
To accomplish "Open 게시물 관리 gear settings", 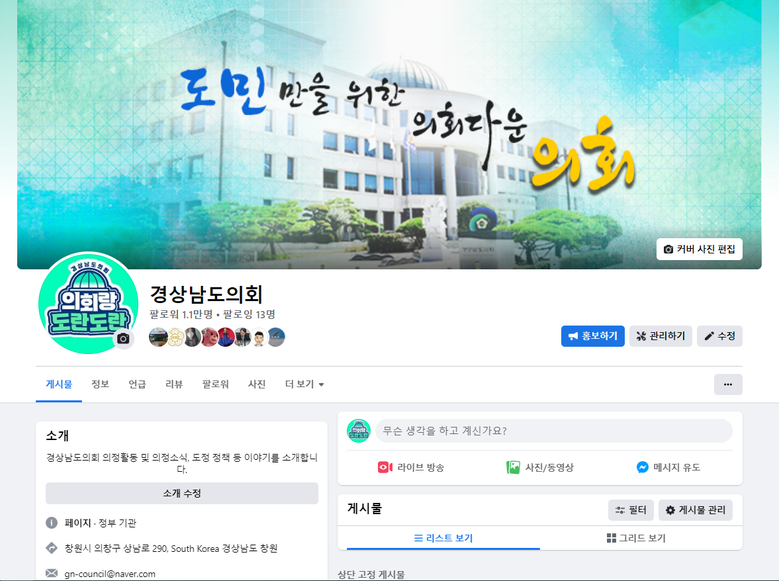I will (x=696, y=510).
